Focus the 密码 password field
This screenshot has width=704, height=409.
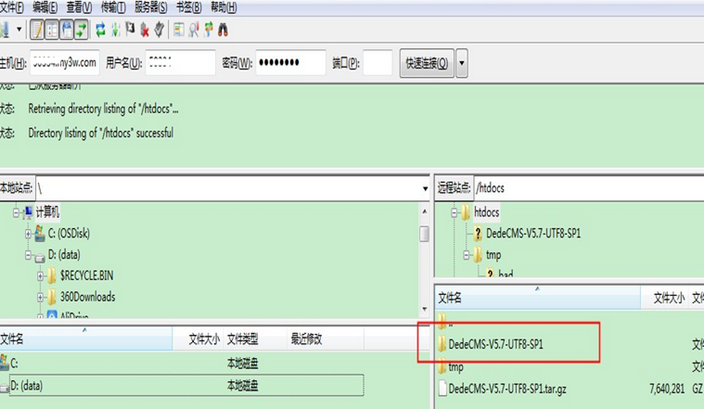click(x=291, y=62)
